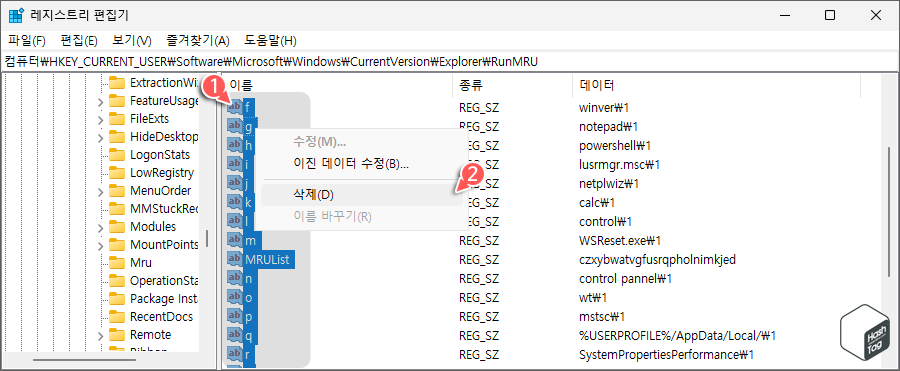Image resolution: width=900 pixels, height=371 pixels.
Task: Click the data cell 'powershell\1'
Action: (x=615, y=145)
